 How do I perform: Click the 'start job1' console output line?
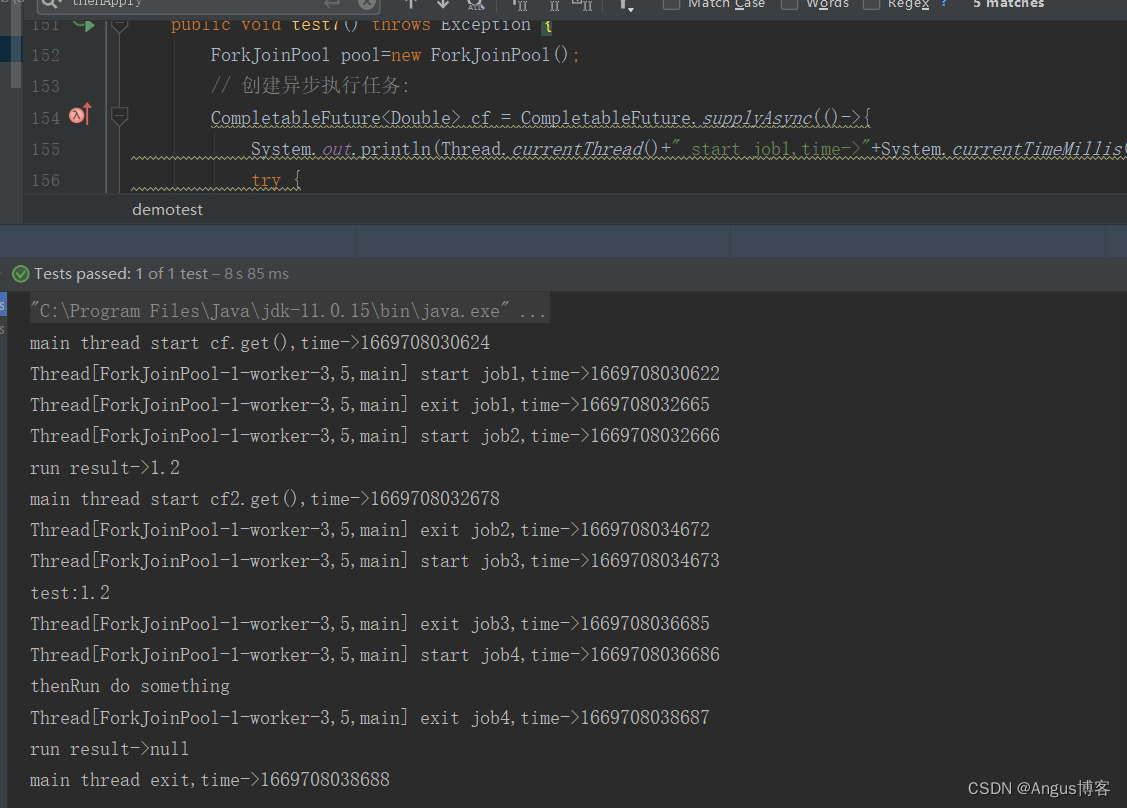pos(374,374)
